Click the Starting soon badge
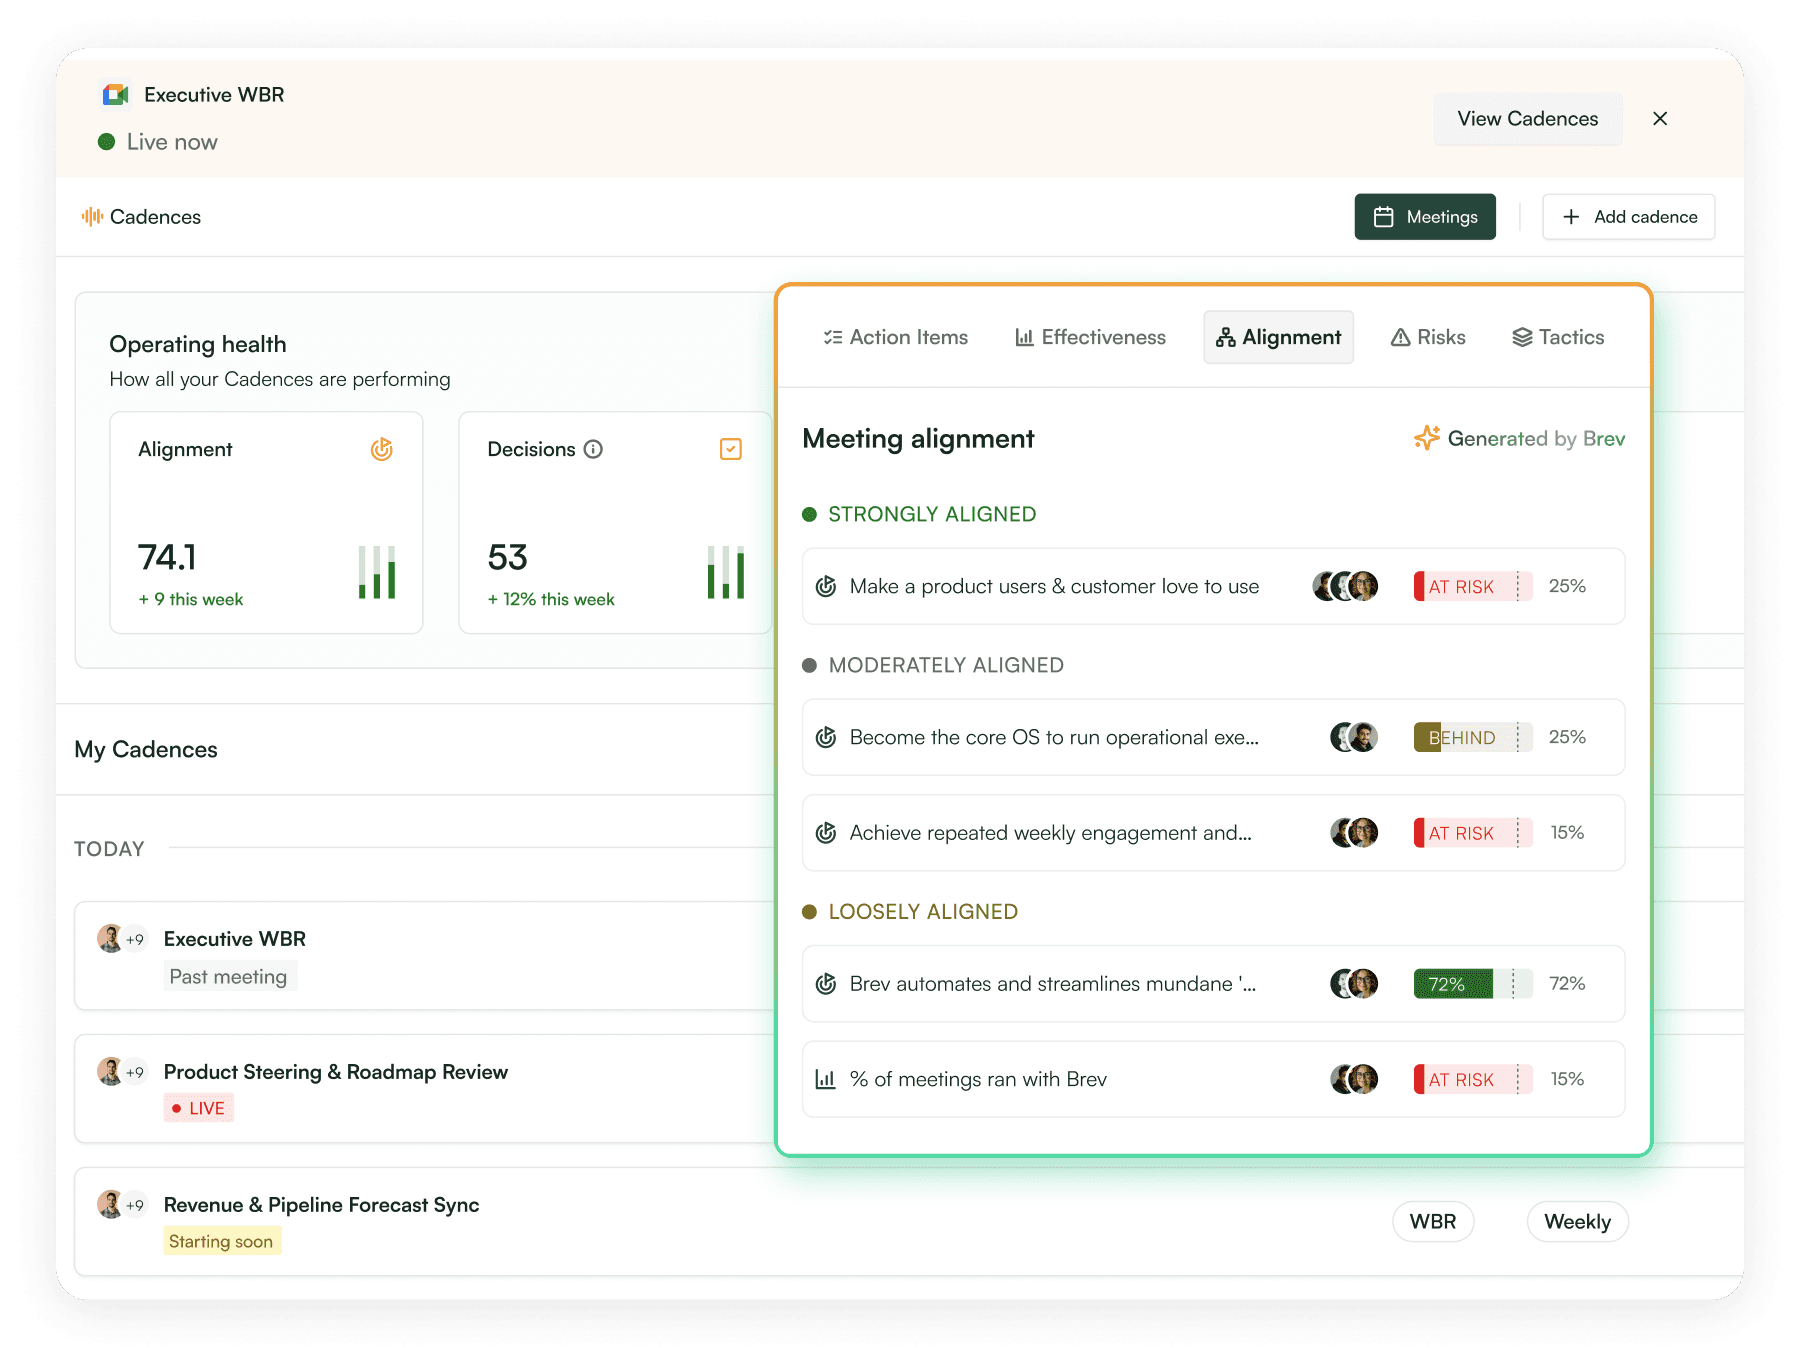The image size is (1800, 1364). tap(221, 1241)
